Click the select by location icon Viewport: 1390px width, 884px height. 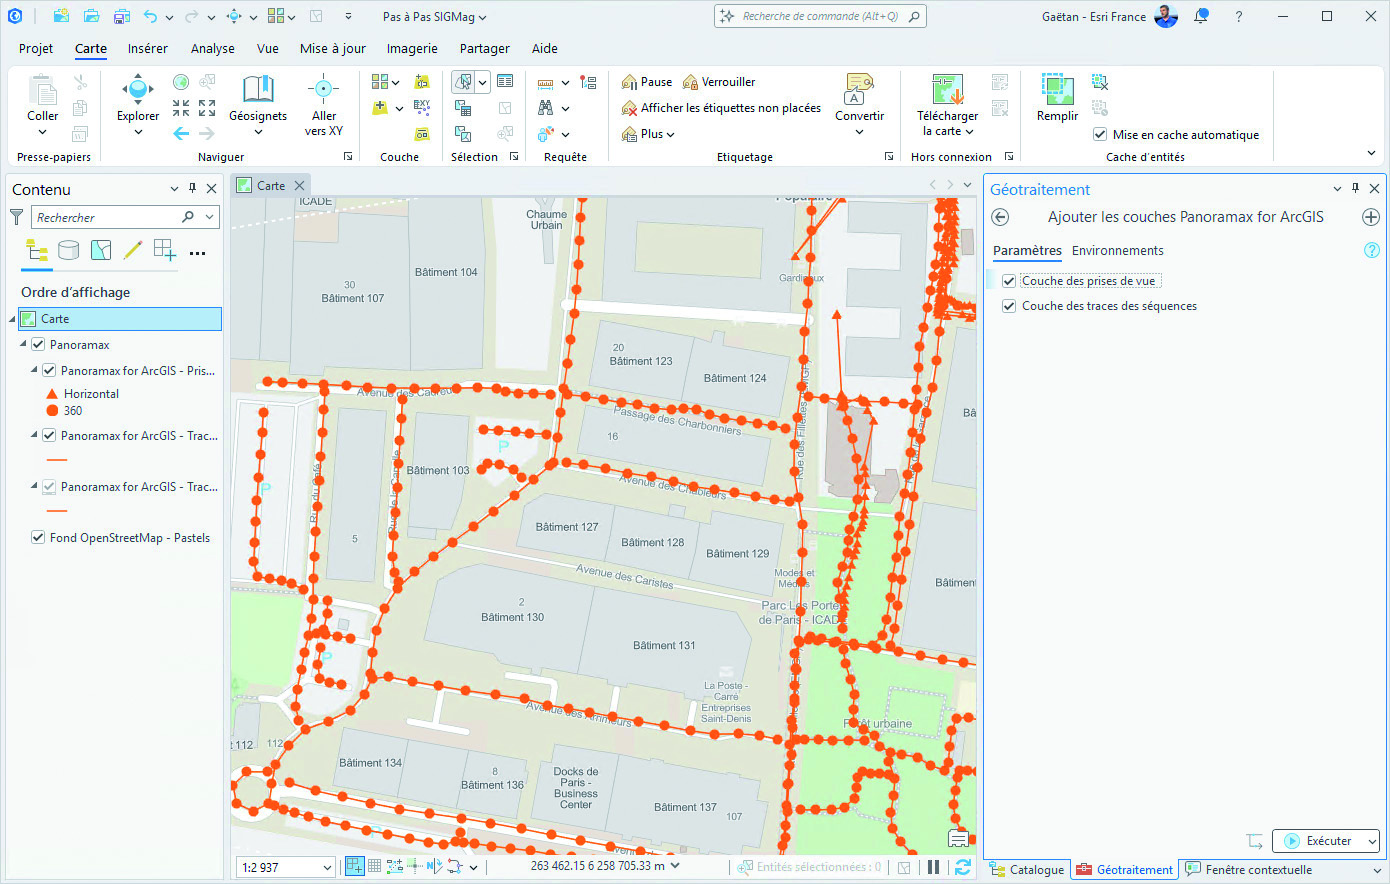click(463, 133)
